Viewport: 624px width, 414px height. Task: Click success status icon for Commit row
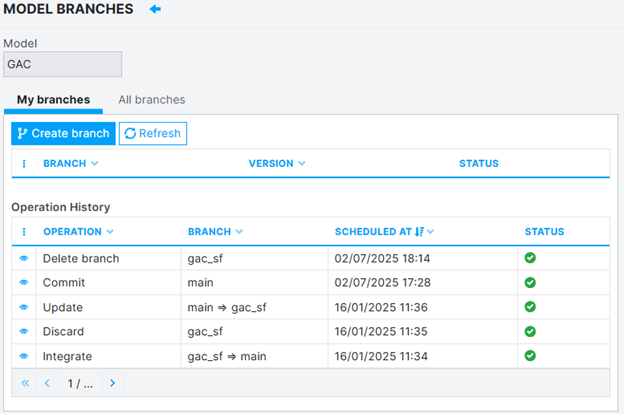pos(530,283)
